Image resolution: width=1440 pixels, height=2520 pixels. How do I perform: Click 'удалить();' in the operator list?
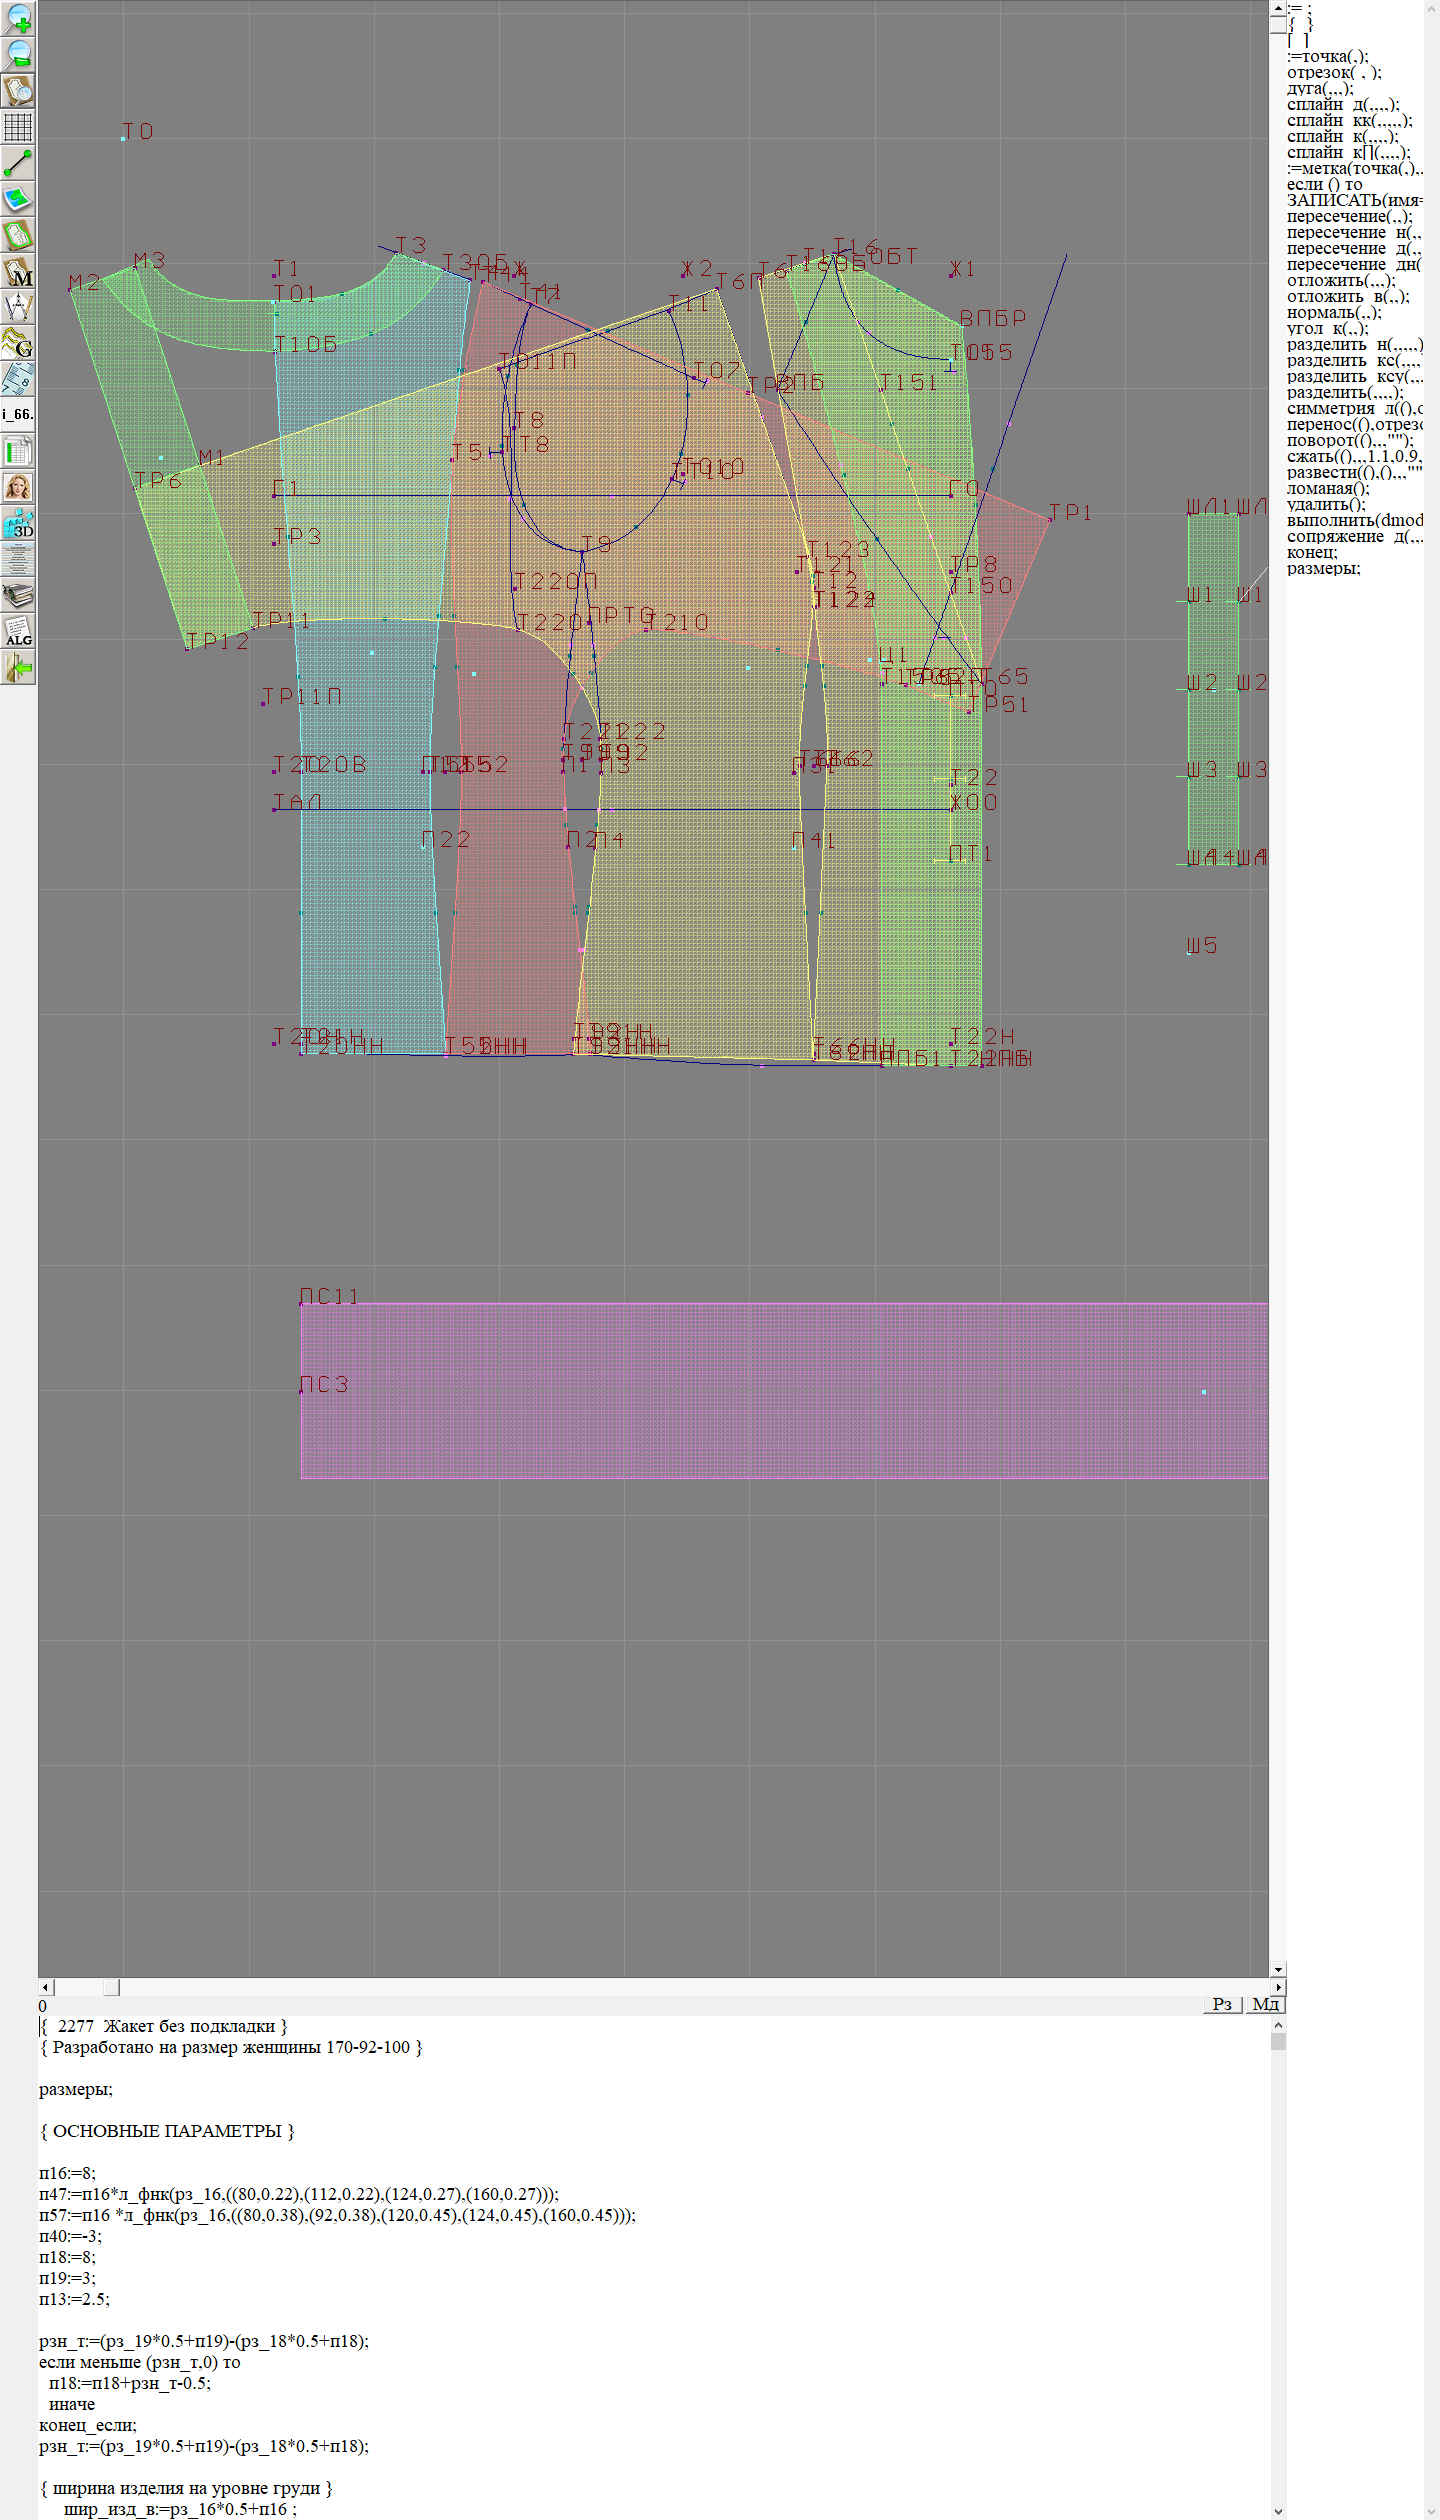1326,504
